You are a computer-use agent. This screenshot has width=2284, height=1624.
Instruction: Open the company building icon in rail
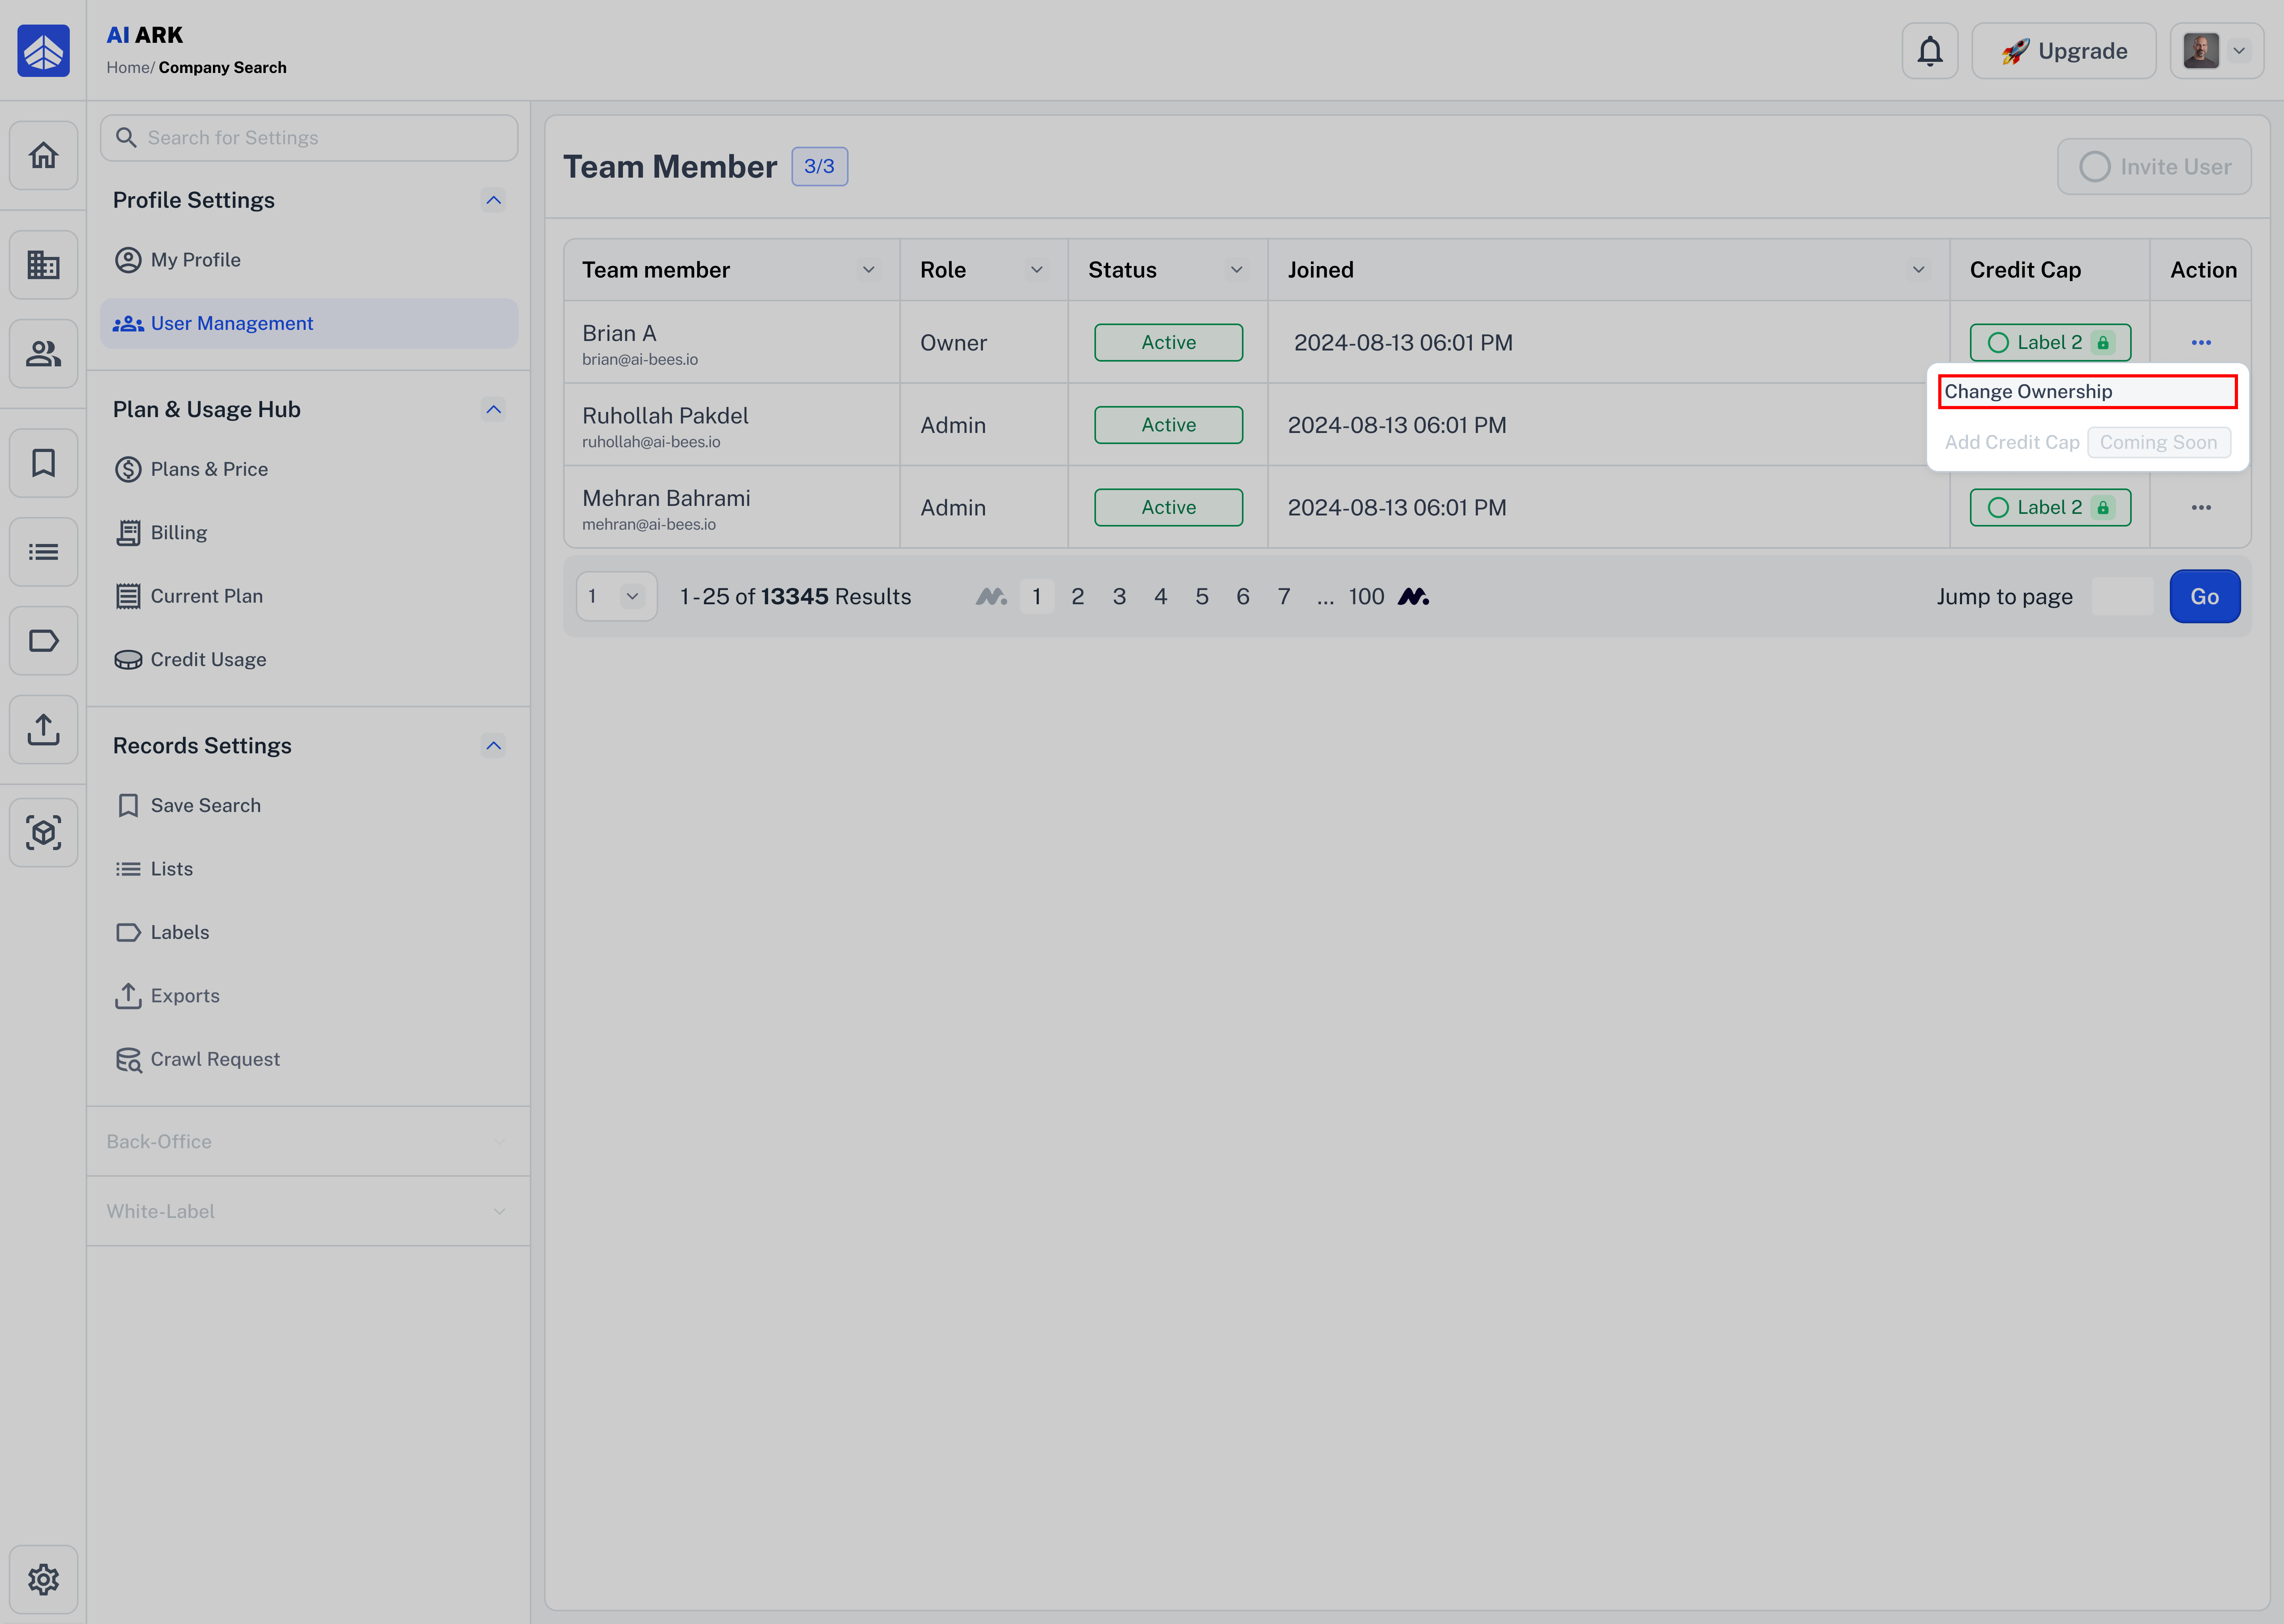pos(43,265)
